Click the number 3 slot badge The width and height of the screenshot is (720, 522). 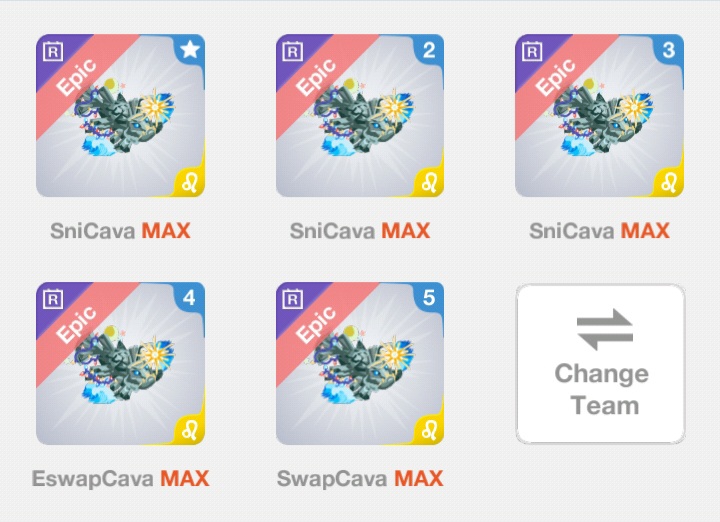pos(669,50)
